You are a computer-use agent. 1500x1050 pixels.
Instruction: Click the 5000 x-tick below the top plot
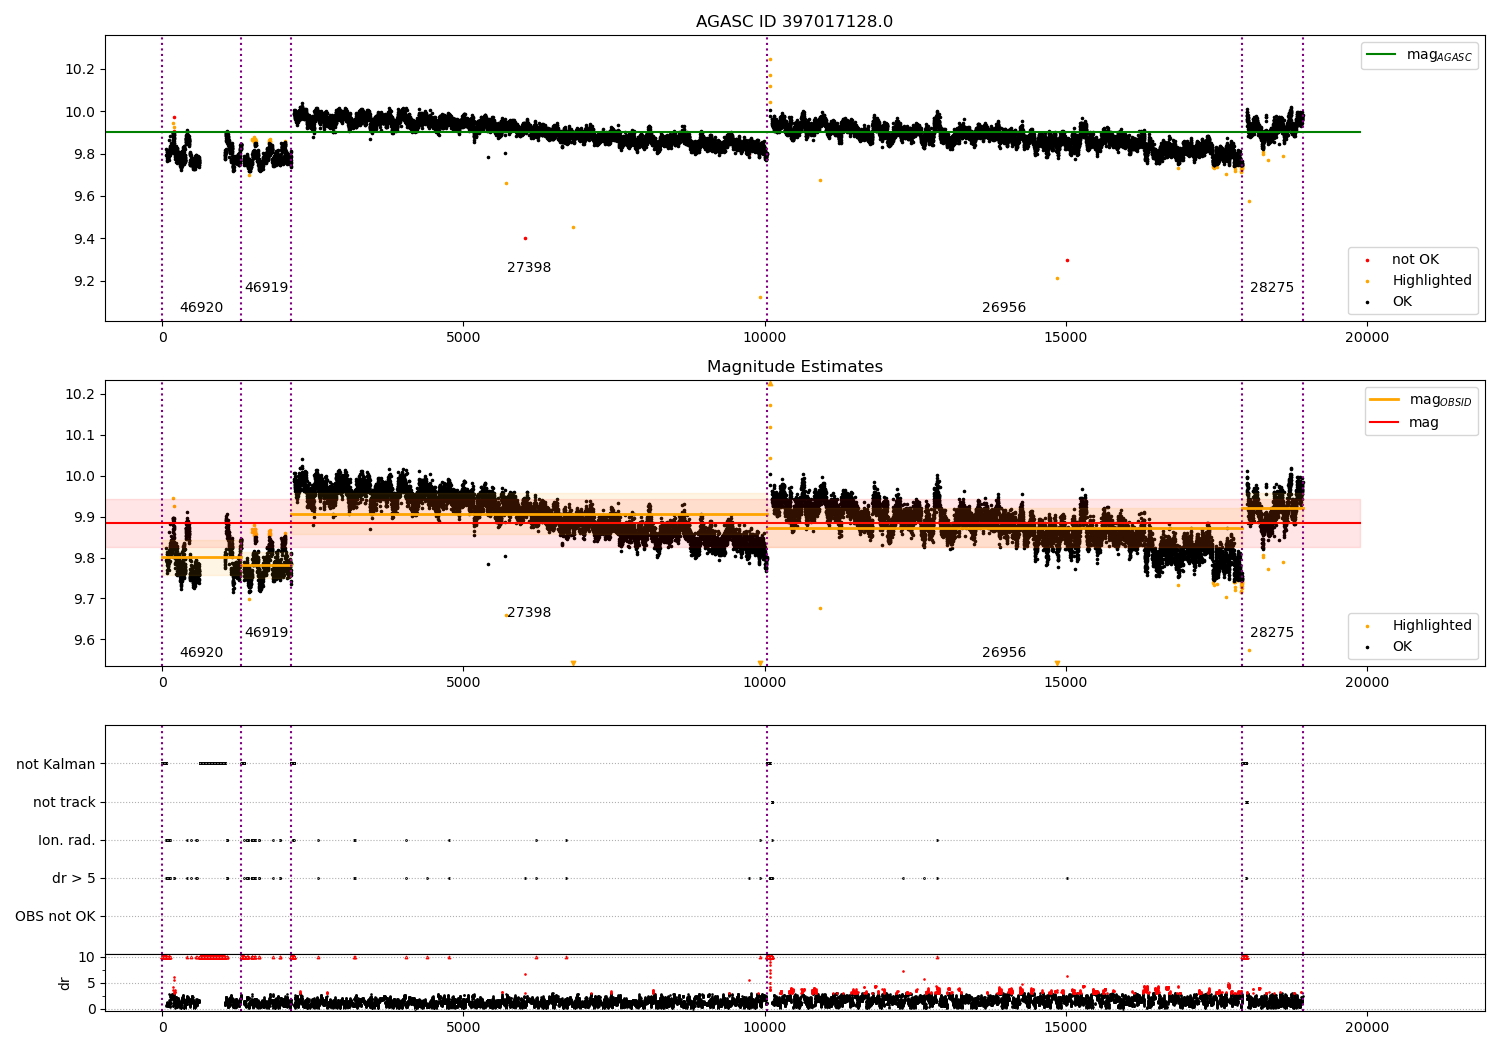pos(464,338)
